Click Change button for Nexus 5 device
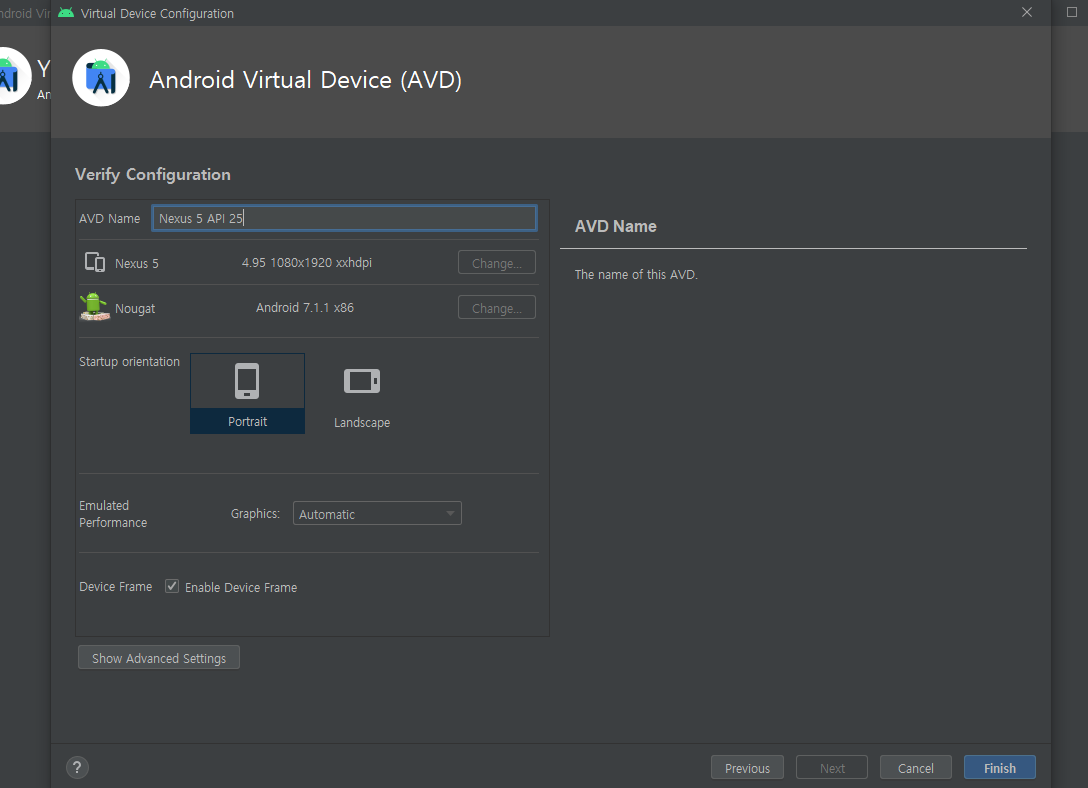The height and width of the screenshot is (788, 1088). pos(497,263)
